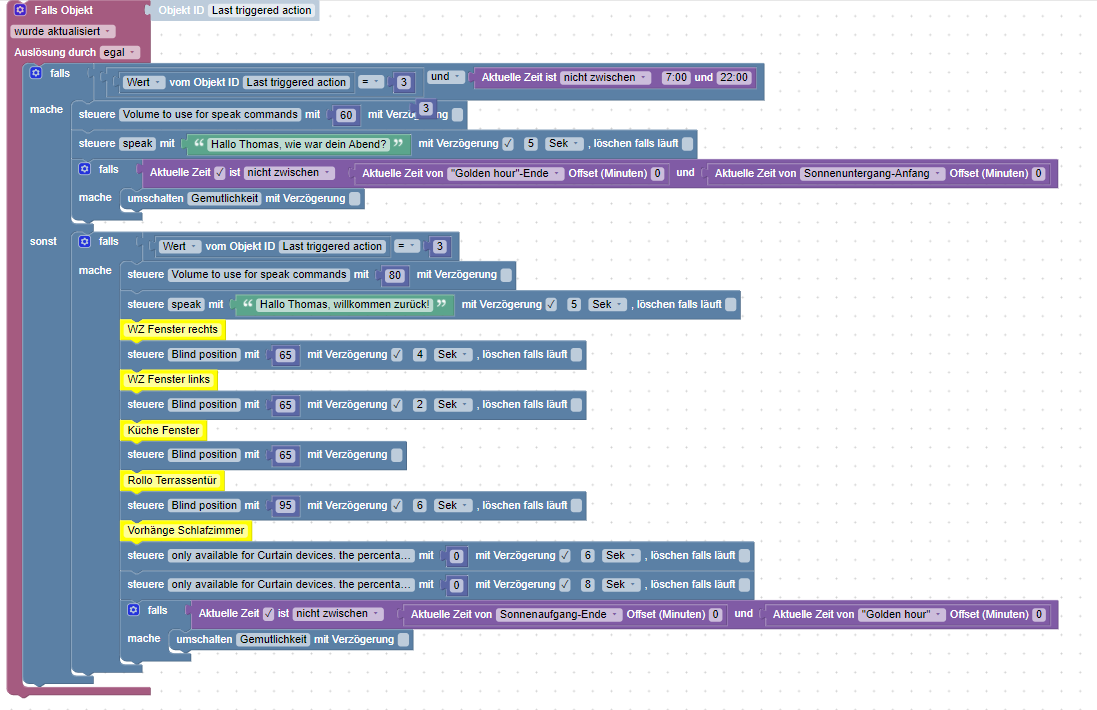The width and height of the screenshot is (1097, 710).
Task: Toggle 'löschen falls läuft' on Rollo Terrassentür block
Action: click(576, 505)
